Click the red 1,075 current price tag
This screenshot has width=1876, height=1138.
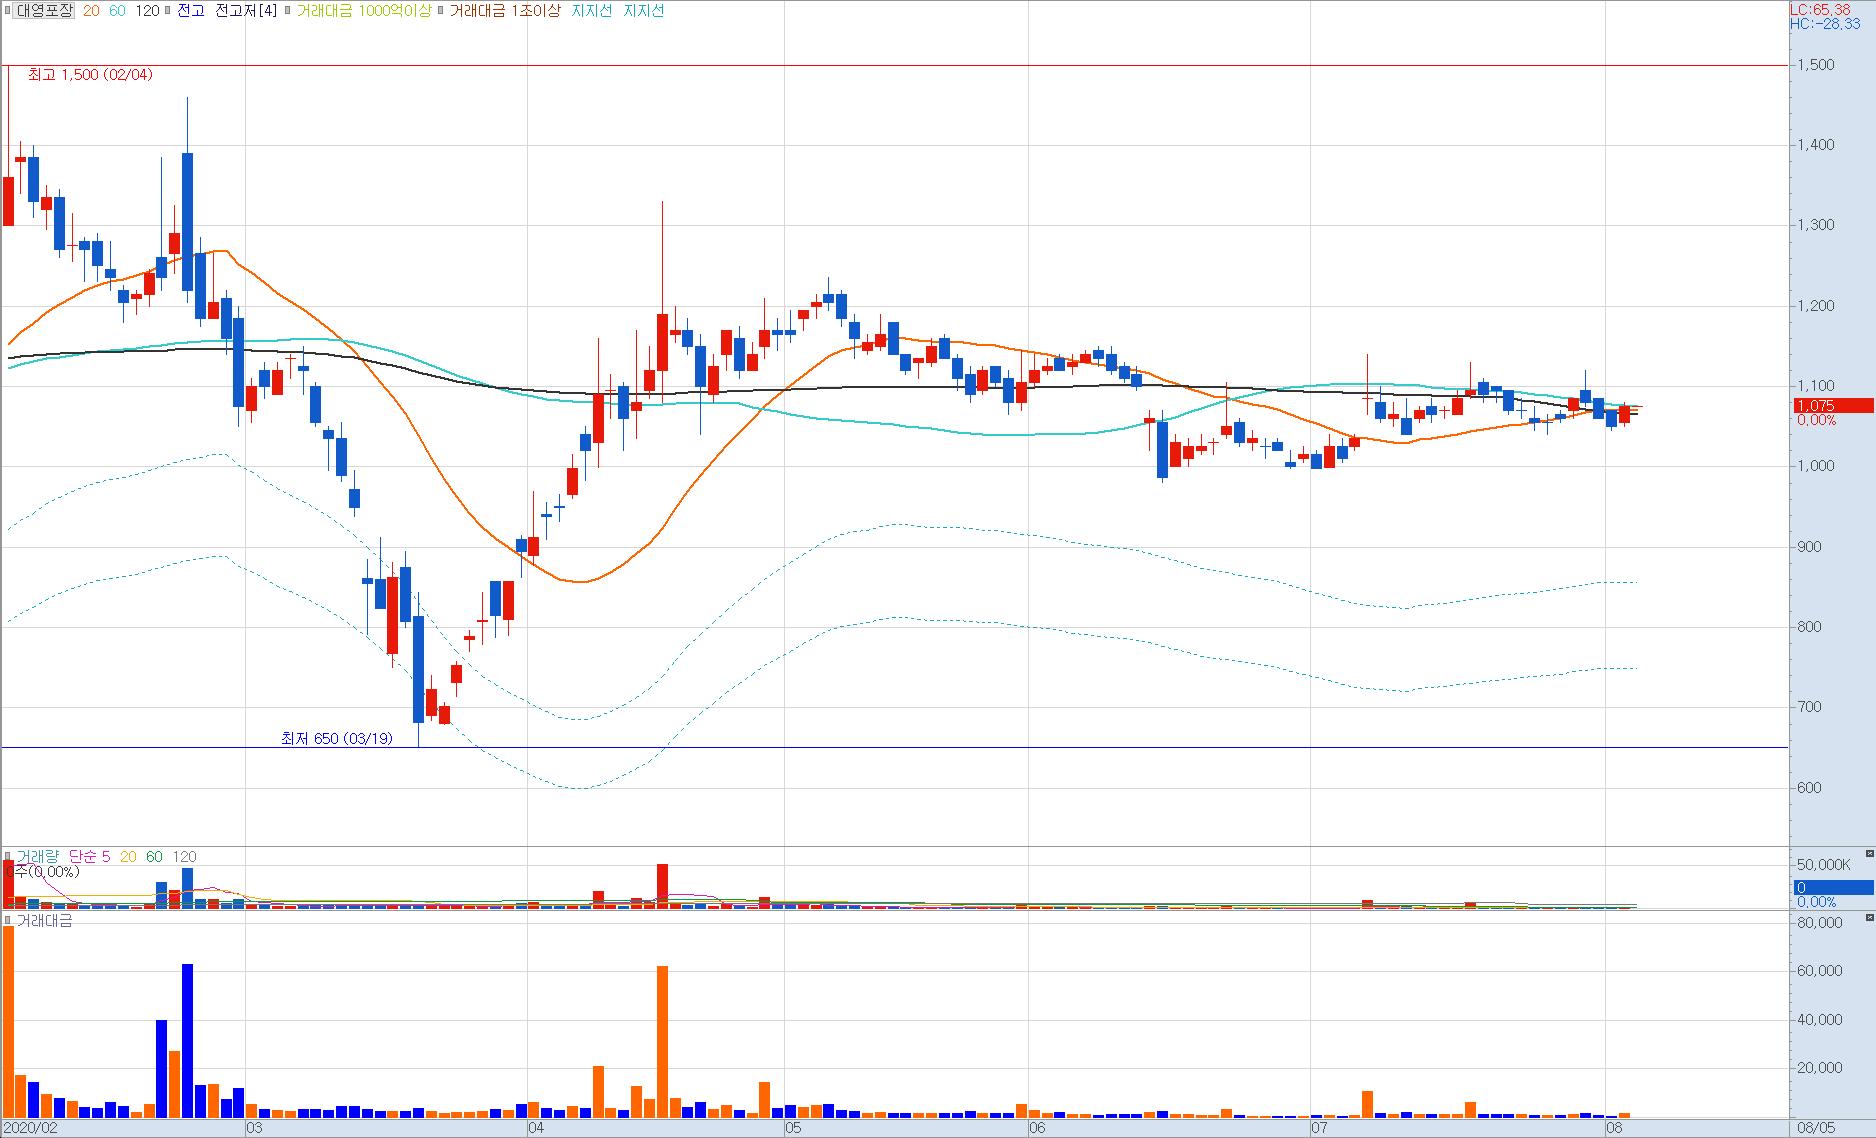click(1832, 406)
